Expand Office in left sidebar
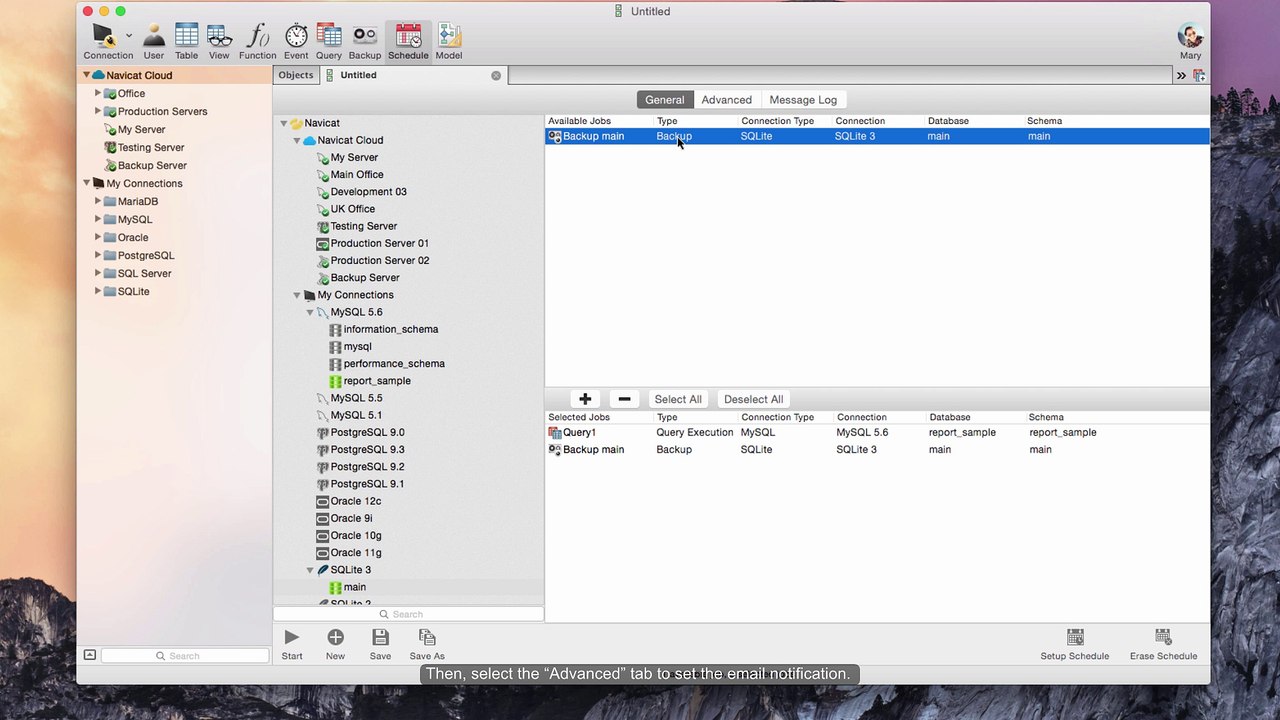 pos(98,93)
